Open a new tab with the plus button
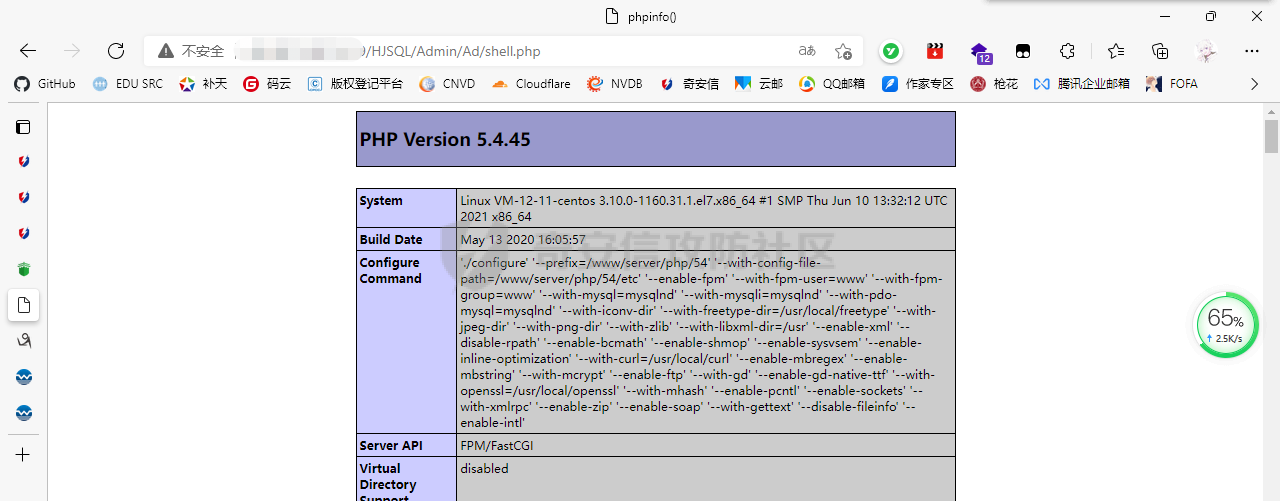The height and width of the screenshot is (501, 1280). 23,455
